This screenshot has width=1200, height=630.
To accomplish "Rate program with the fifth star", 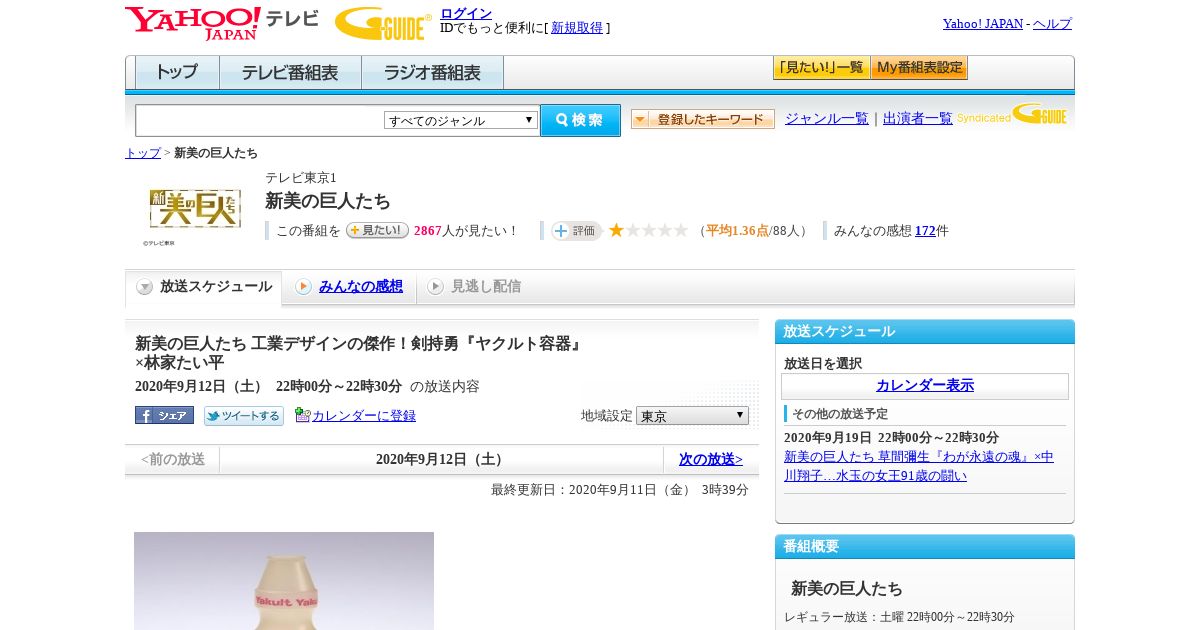I will click(x=681, y=230).
